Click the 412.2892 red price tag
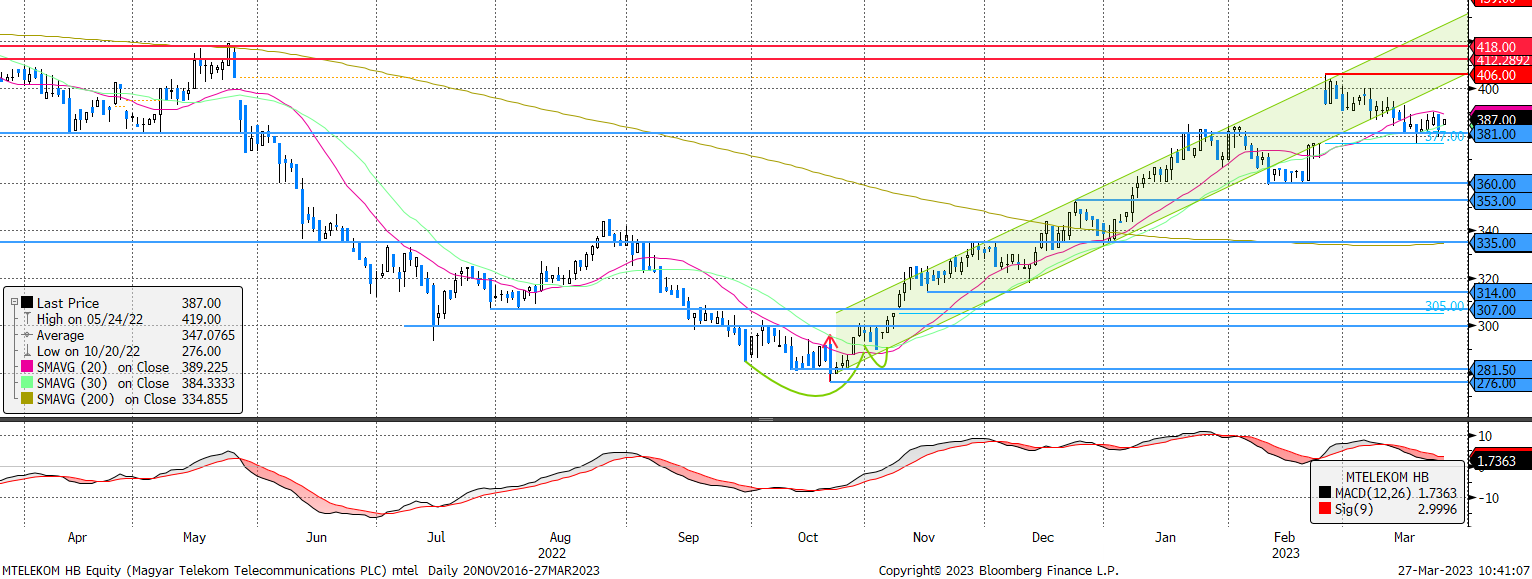 pos(1503,60)
